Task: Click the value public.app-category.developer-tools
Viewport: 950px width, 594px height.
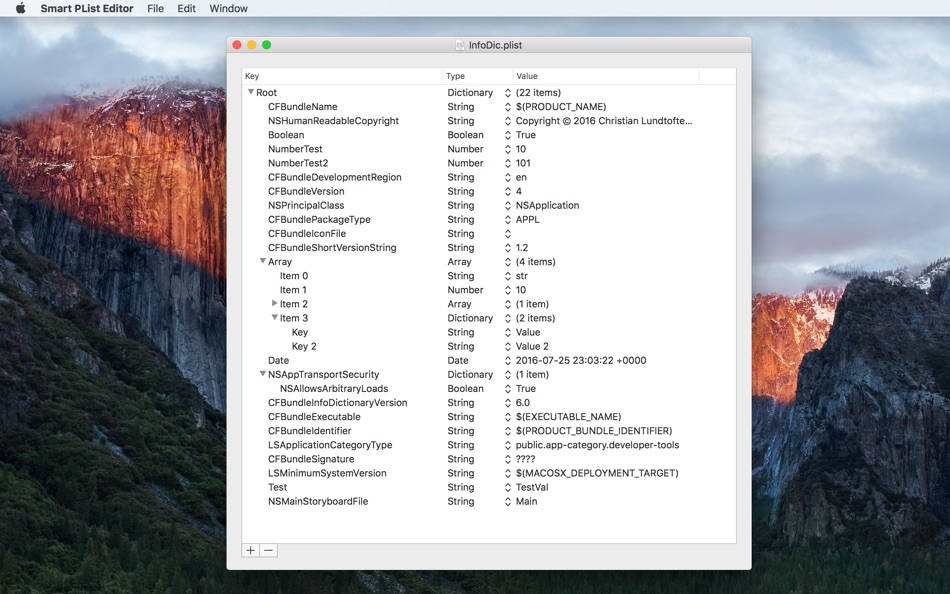Action: coord(597,445)
